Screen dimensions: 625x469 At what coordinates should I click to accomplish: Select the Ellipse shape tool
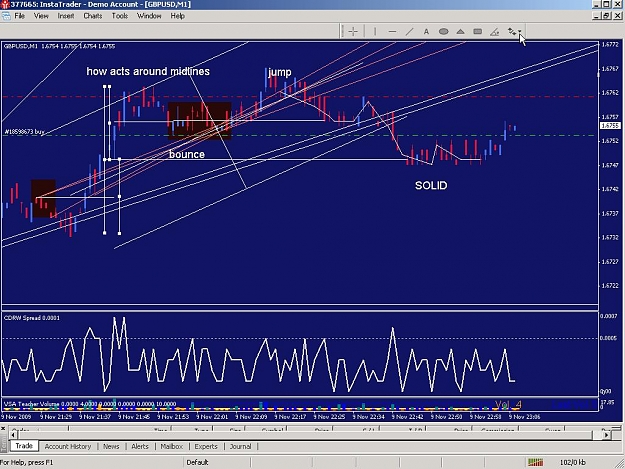pyautogui.click(x=443, y=31)
